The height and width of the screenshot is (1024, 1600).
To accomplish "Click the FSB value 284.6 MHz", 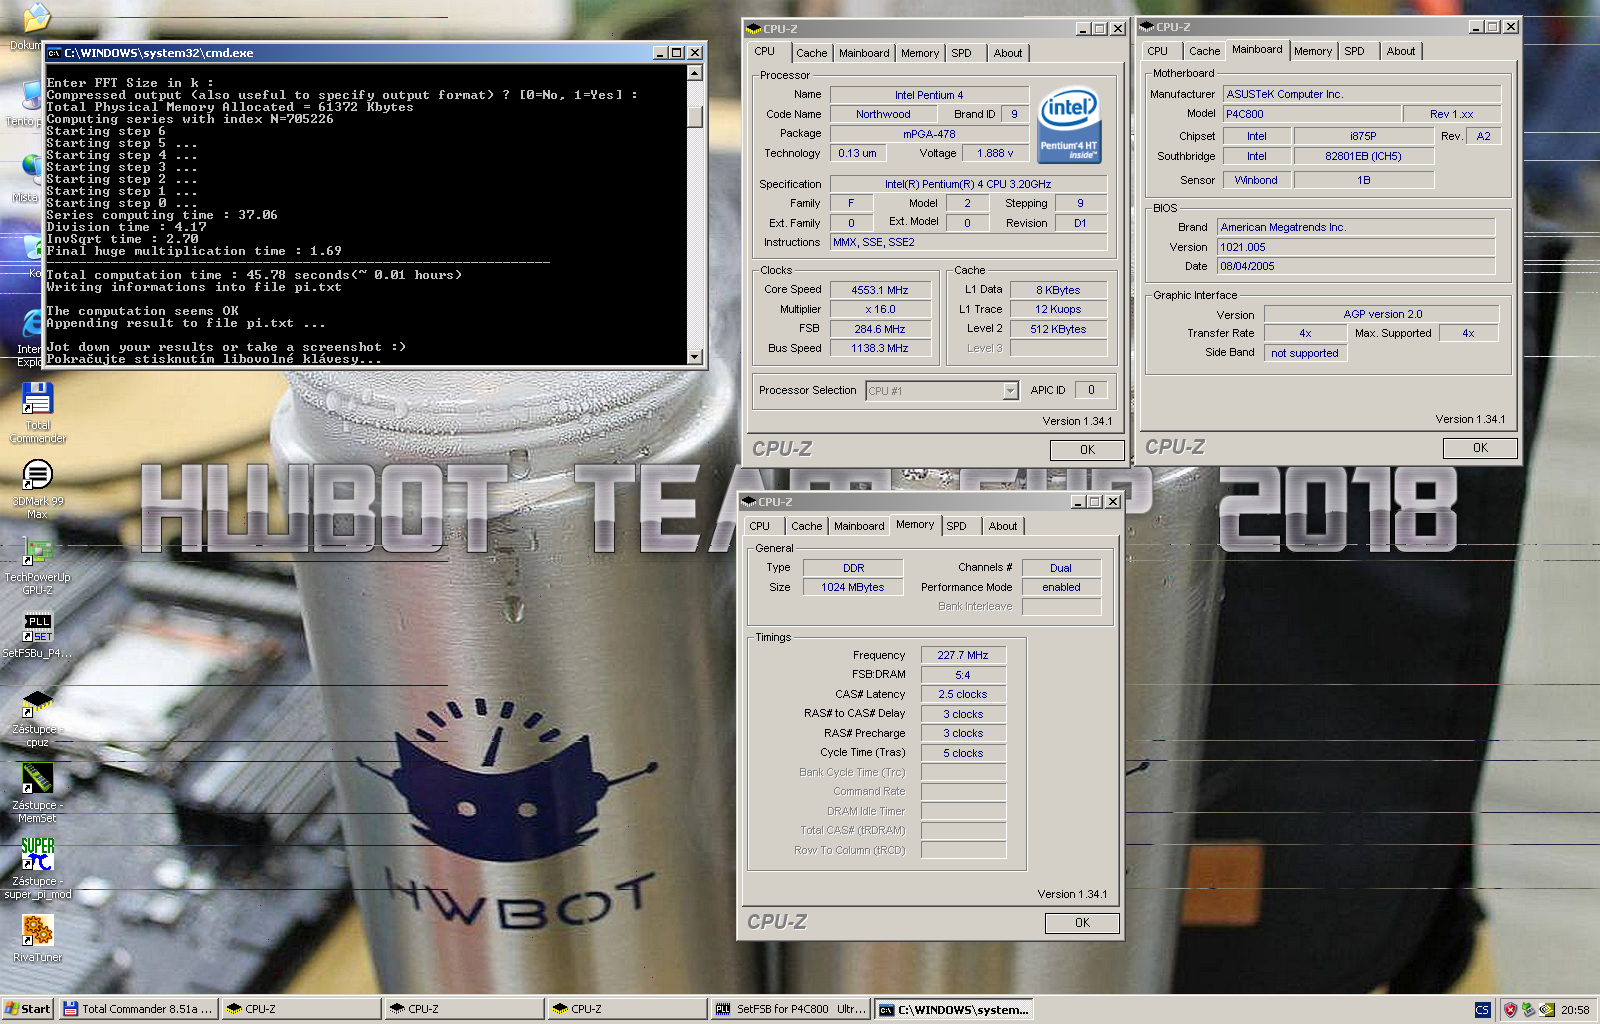I will (x=880, y=329).
